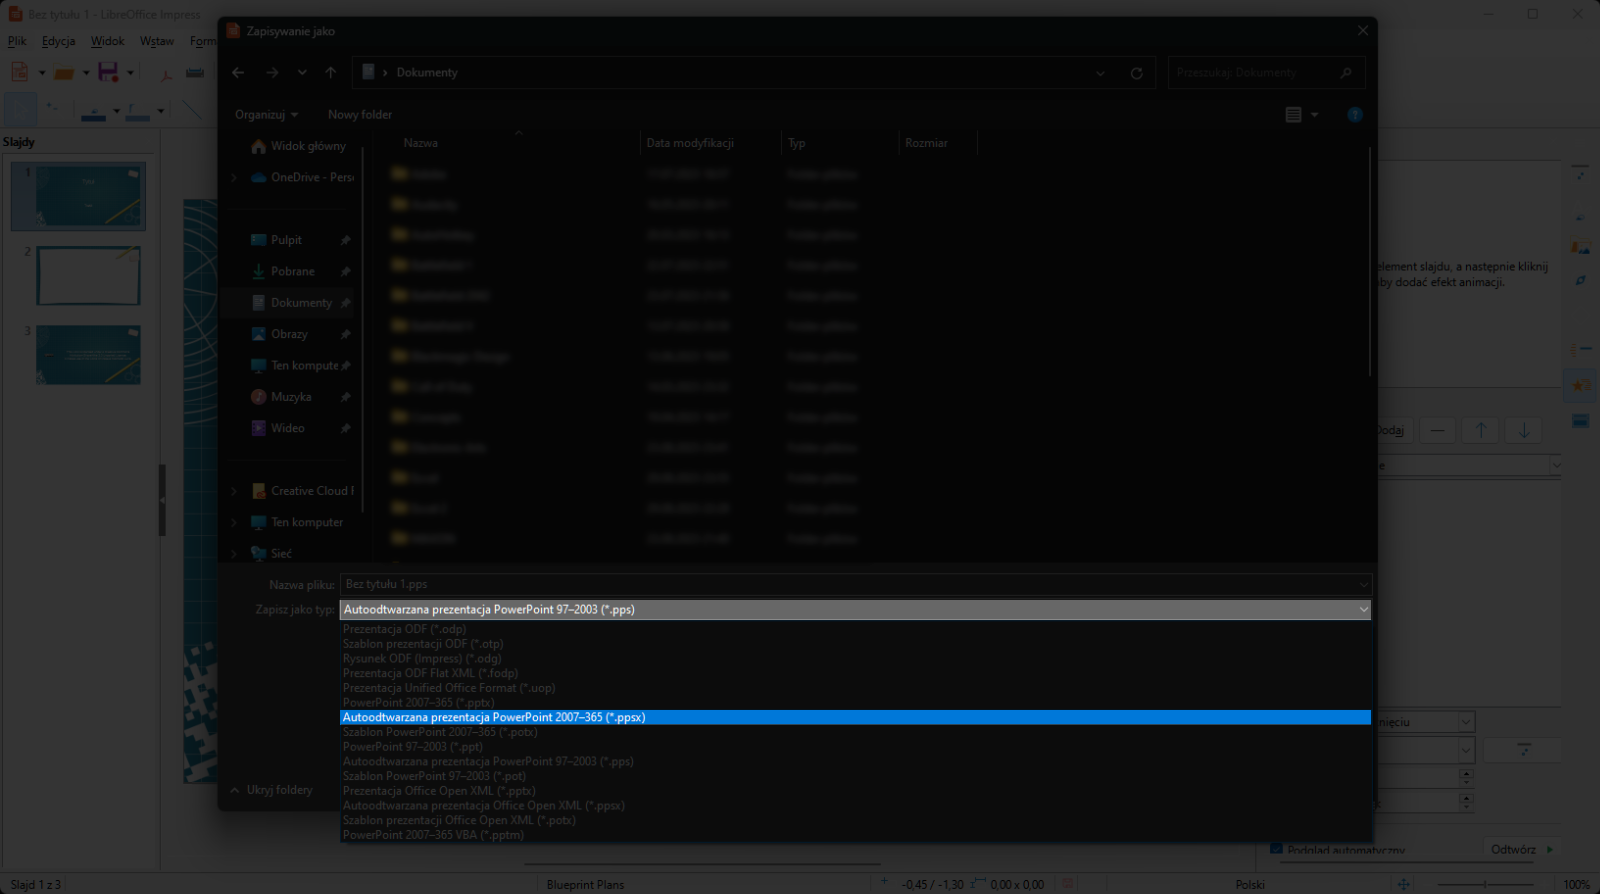Select slide 2 thumbnail in Slajdy panel
The width and height of the screenshot is (1600, 894).
[x=89, y=276]
